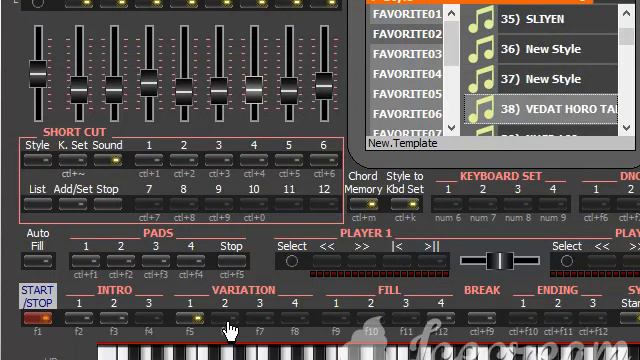
Task: Open the FAVORITE03 bank
Action: tap(407, 54)
